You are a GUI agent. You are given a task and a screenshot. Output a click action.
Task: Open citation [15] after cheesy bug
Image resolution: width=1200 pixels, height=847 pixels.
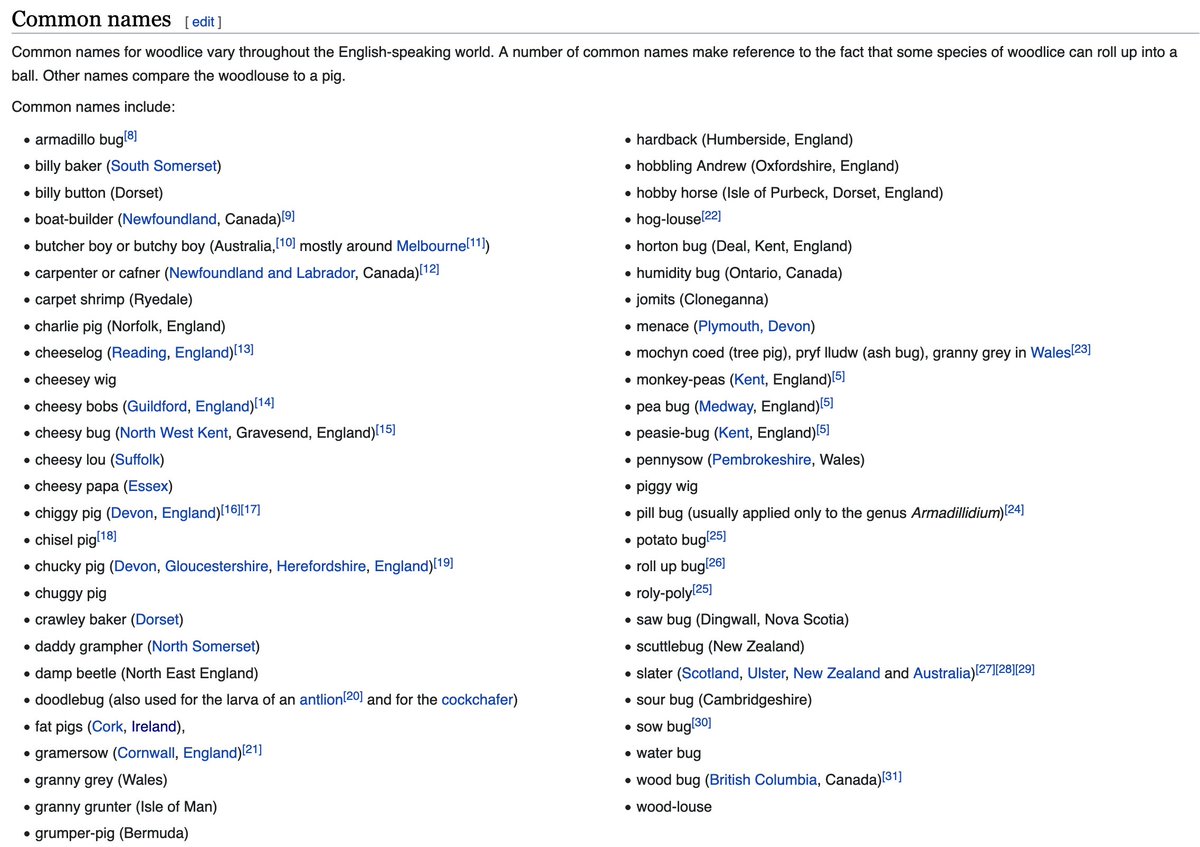tap(385, 429)
